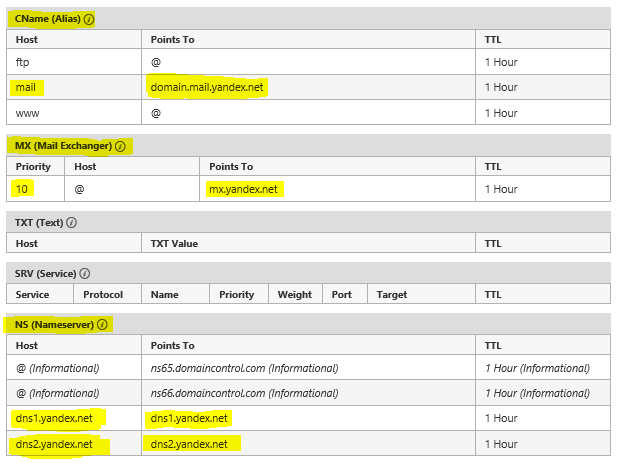Click Weight column header in SRV table

294,295
